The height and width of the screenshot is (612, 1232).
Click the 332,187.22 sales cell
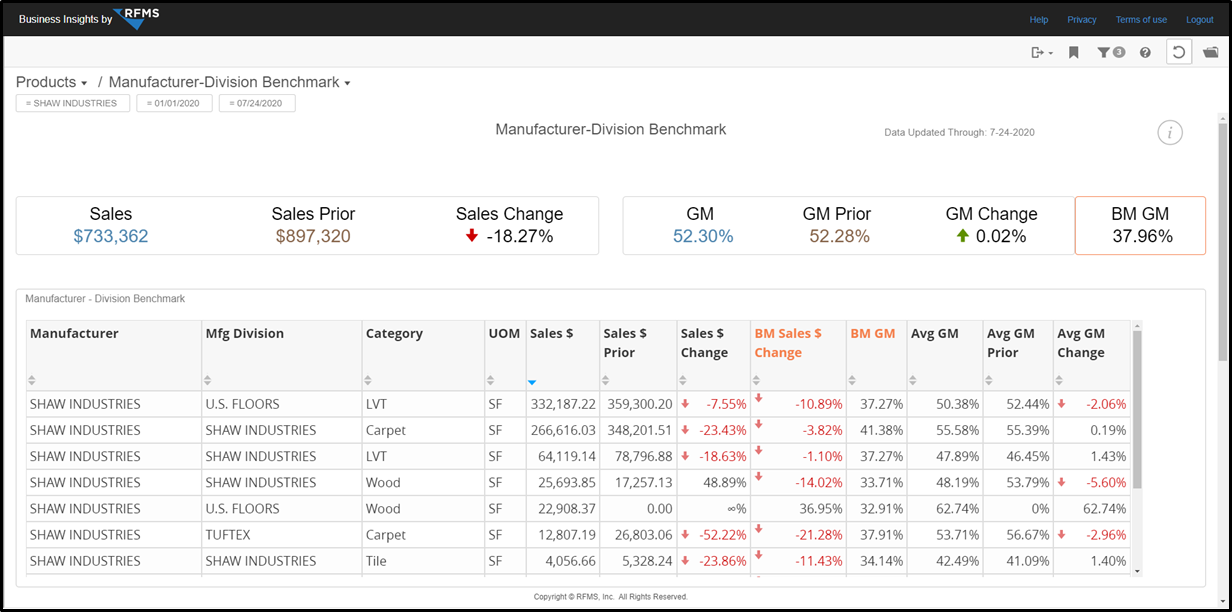[x=561, y=404]
